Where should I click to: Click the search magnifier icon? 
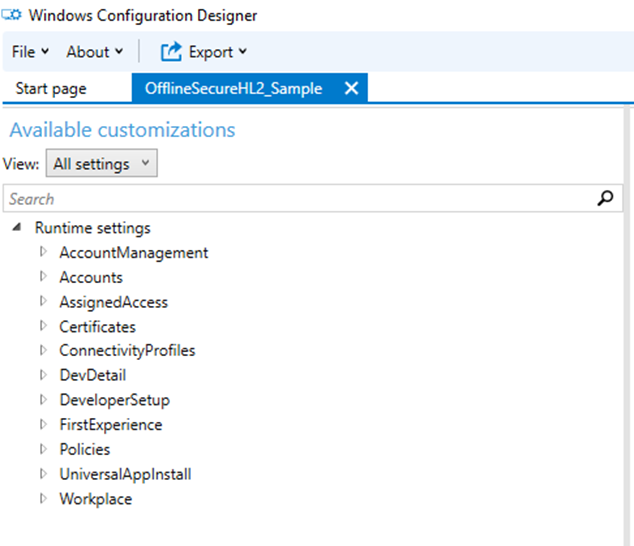[603, 198]
